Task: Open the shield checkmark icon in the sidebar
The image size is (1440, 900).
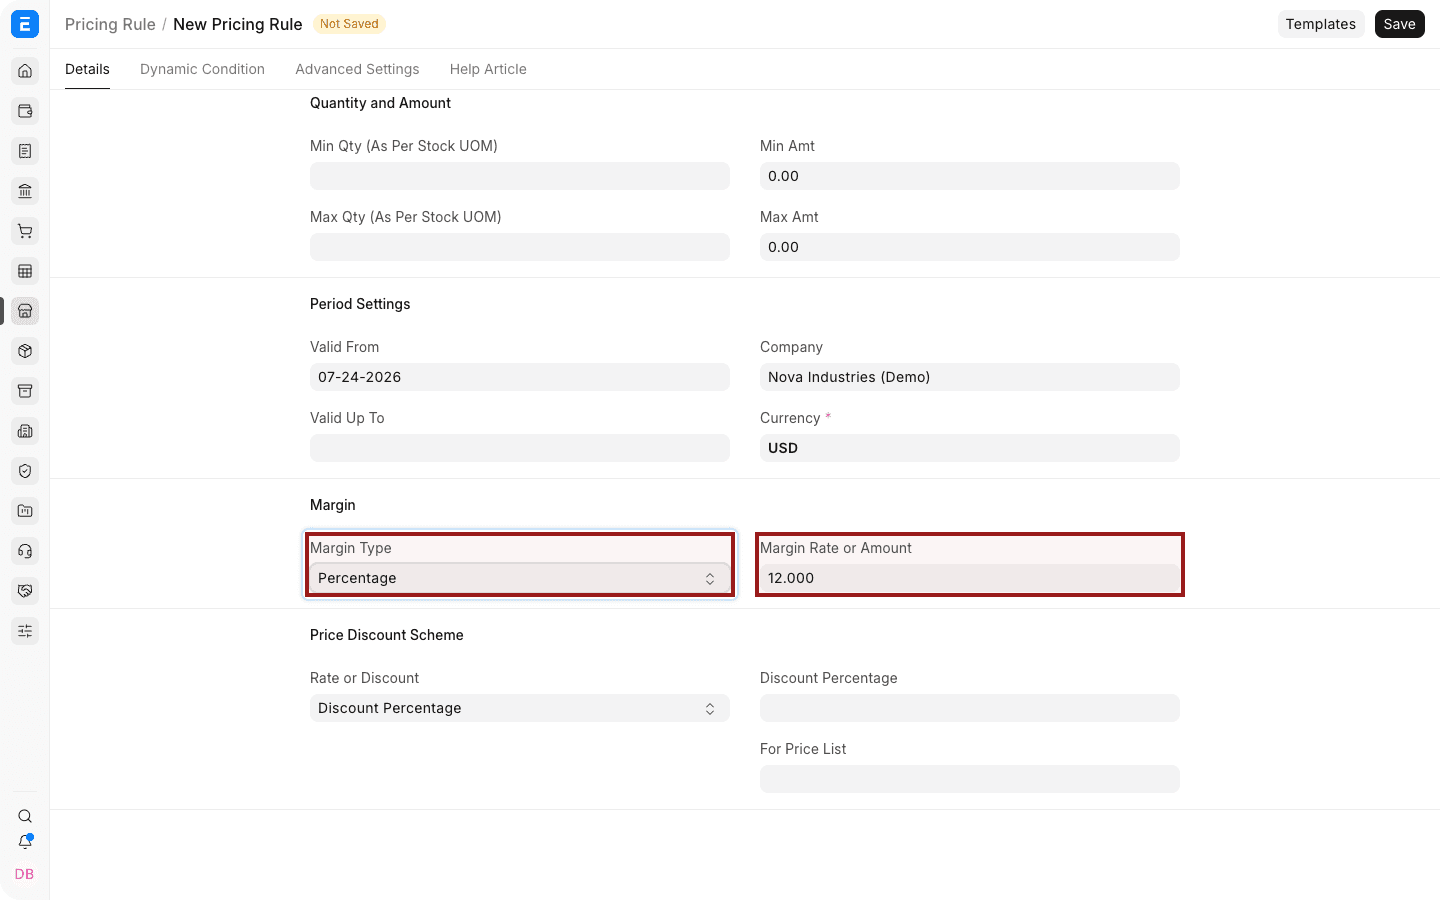Action: pyautogui.click(x=25, y=471)
